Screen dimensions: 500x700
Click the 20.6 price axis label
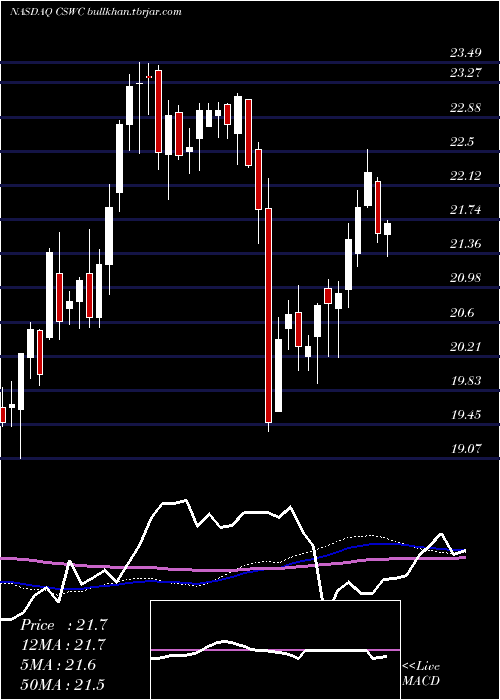point(462,312)
